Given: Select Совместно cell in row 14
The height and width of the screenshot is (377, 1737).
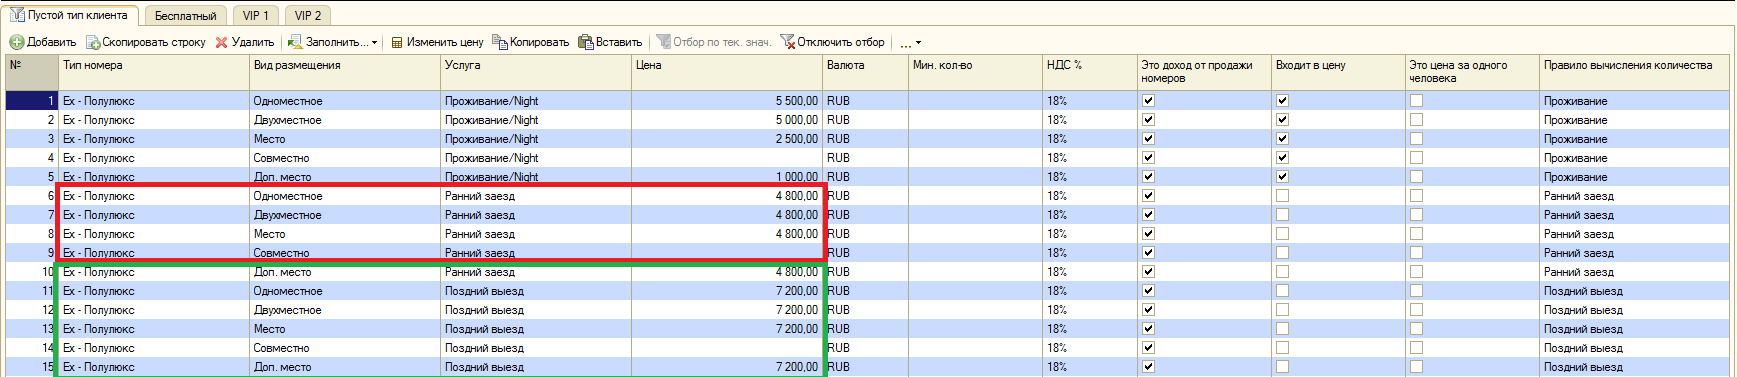Looking at the screenshot, I should point(345,348).
